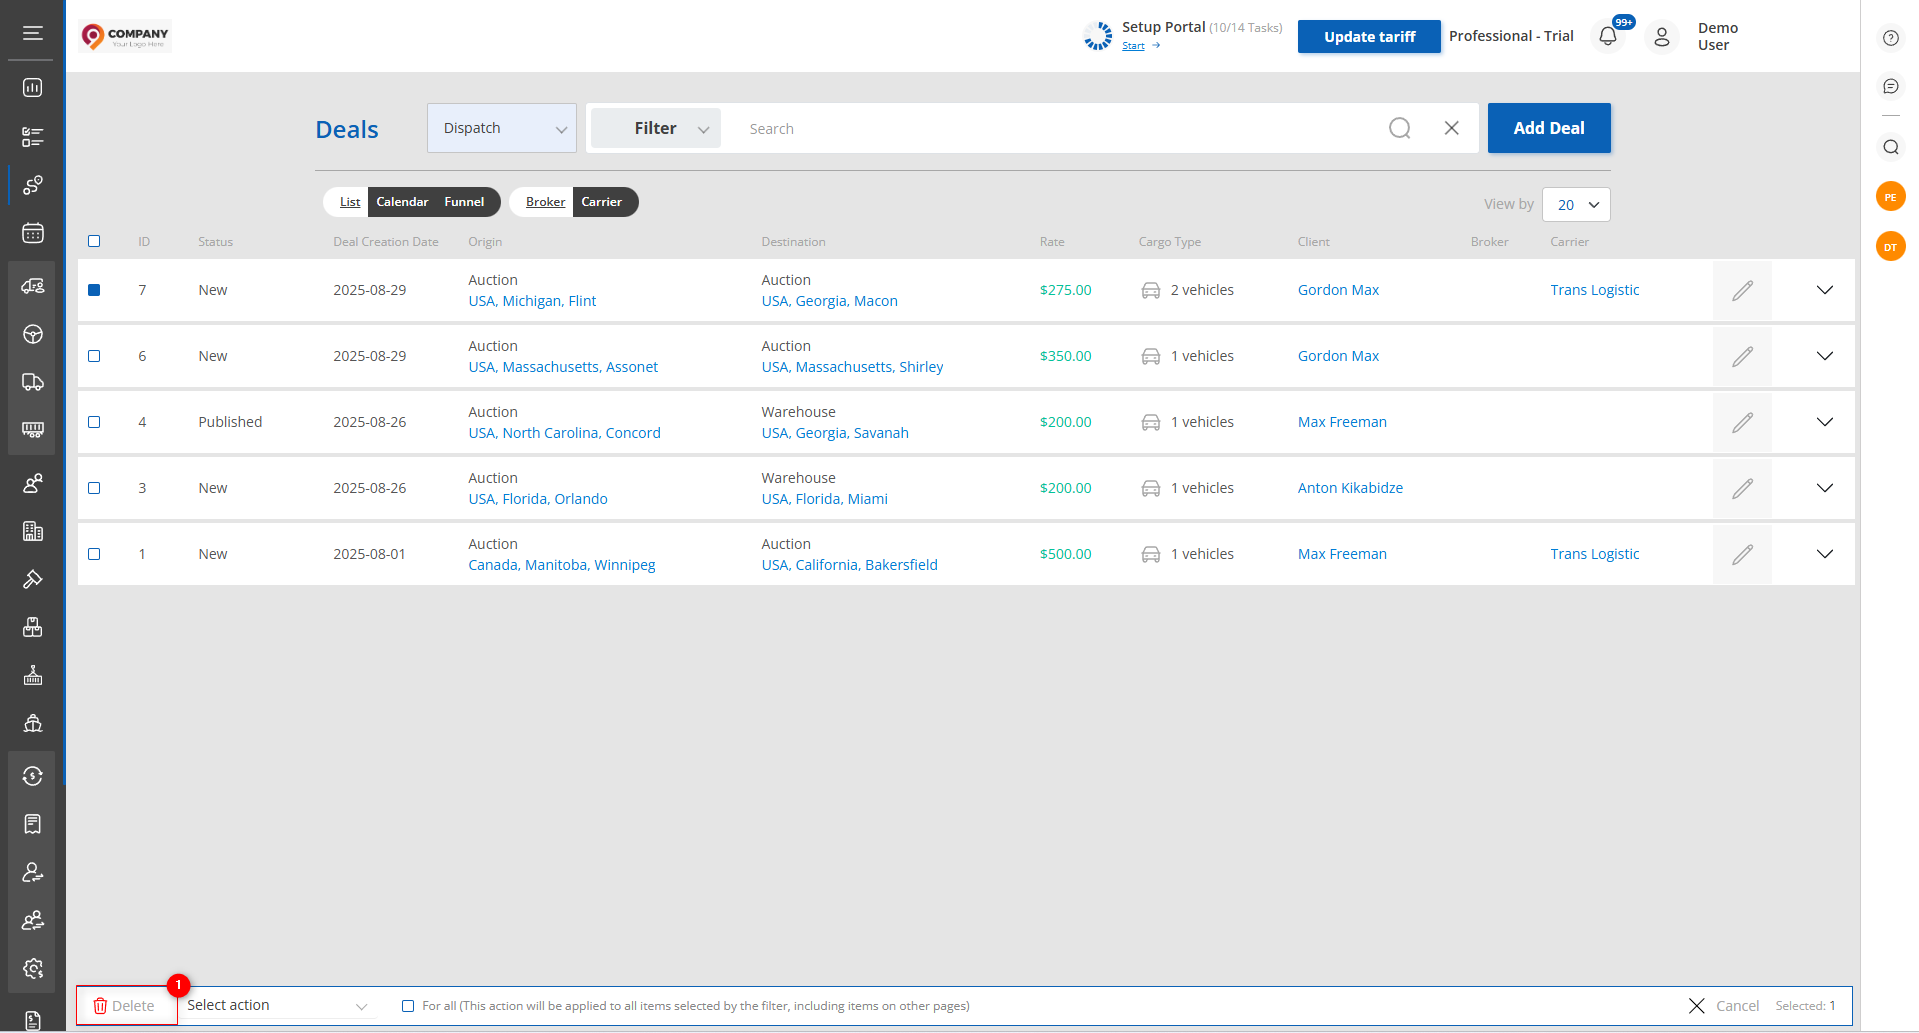The image size is (1919, 1033).
Task: Open the hamburger menu icon
Action: pyautogui.click(x=33, y=34)
